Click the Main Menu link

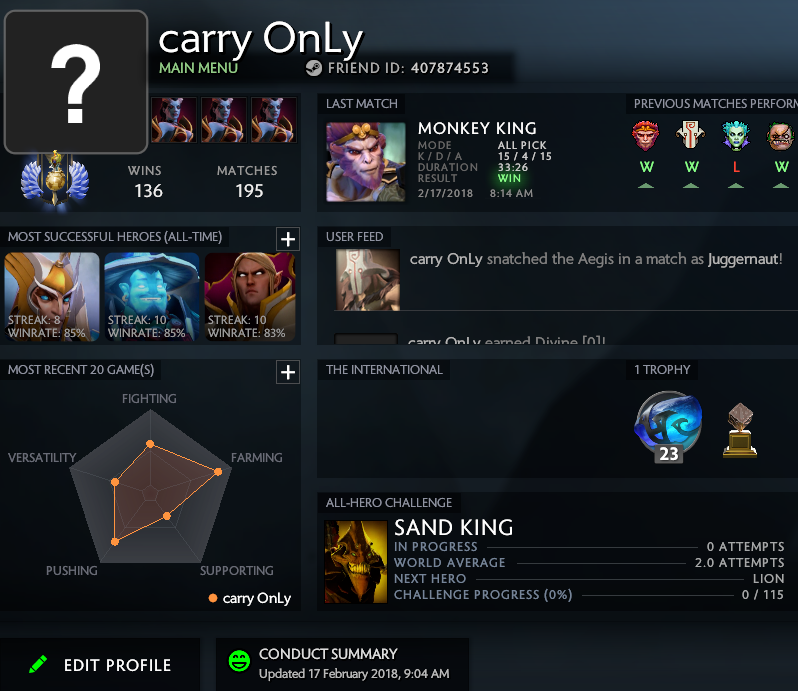(198, 68)
